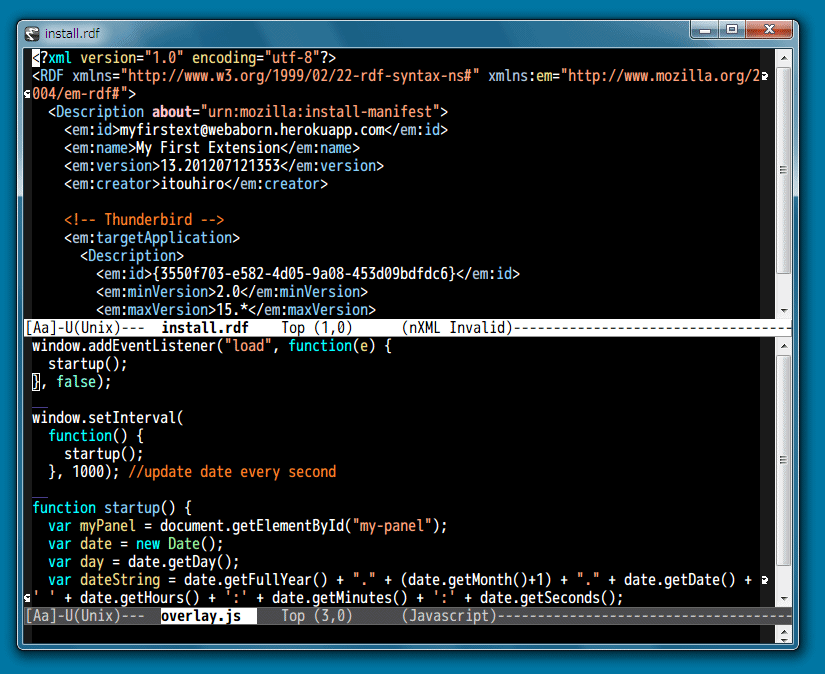Click '//update date every second' comment
825x674 pixels.
tap(232, 471)
